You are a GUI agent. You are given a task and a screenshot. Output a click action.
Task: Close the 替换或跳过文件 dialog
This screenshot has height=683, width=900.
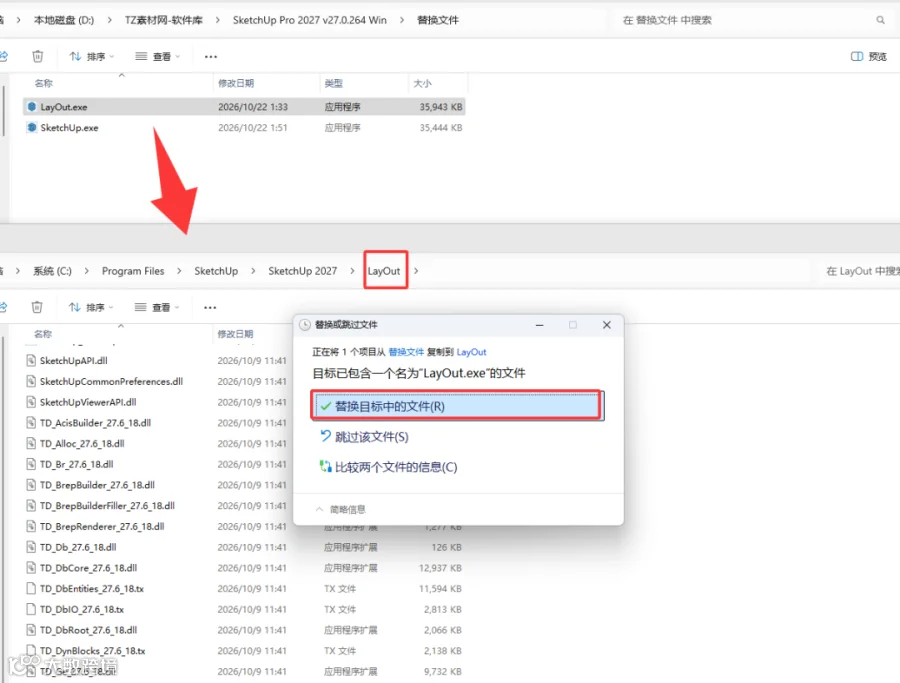point(607,325)
